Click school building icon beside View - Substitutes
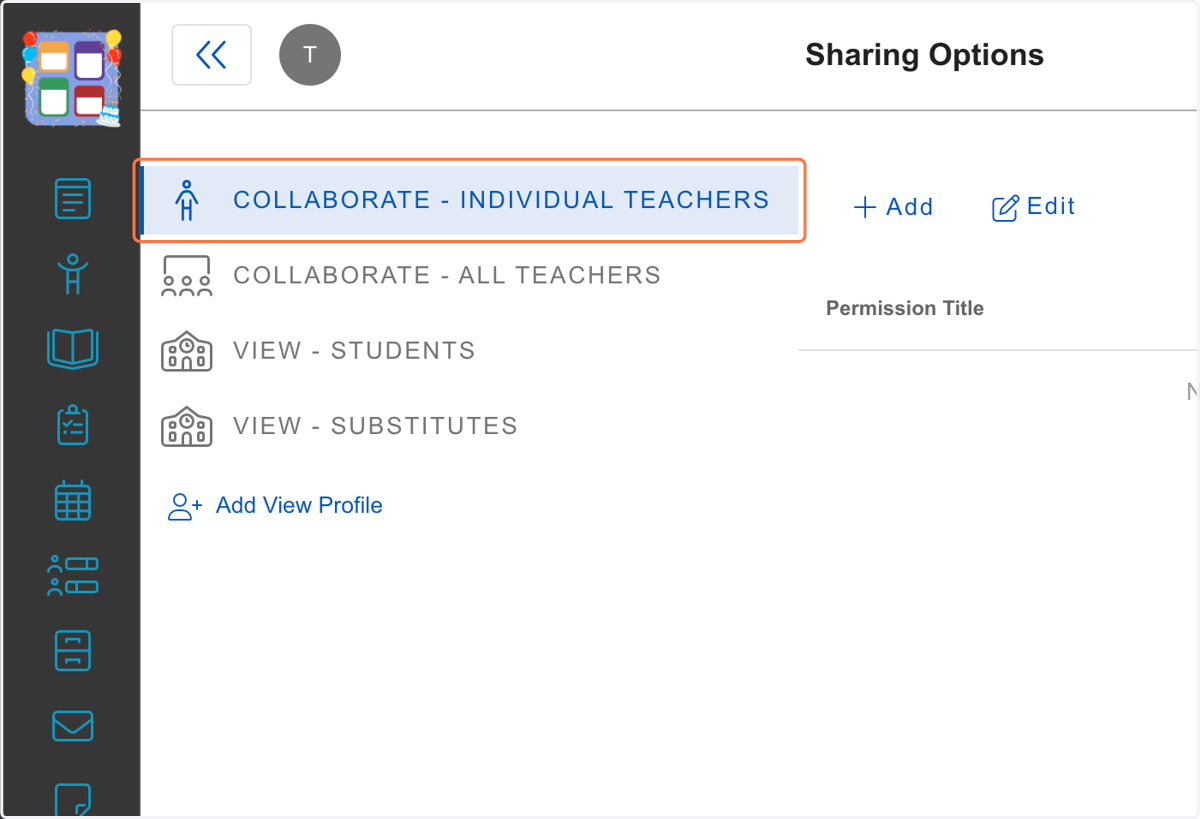 tap(186, 426)
